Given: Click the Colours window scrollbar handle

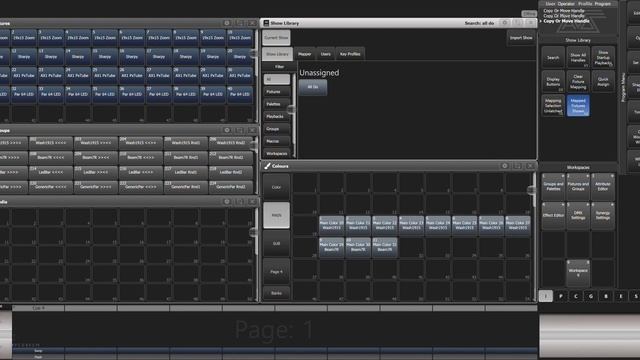Looking at the screenshot, I should point(531,190).
